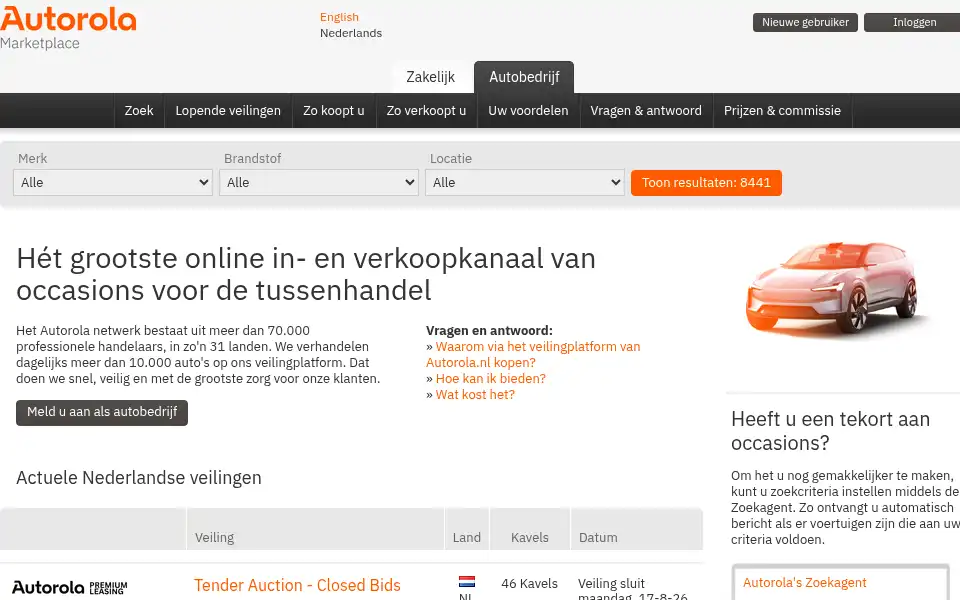Open Autorola's Zoekagent link

click(x=804, y=582)
